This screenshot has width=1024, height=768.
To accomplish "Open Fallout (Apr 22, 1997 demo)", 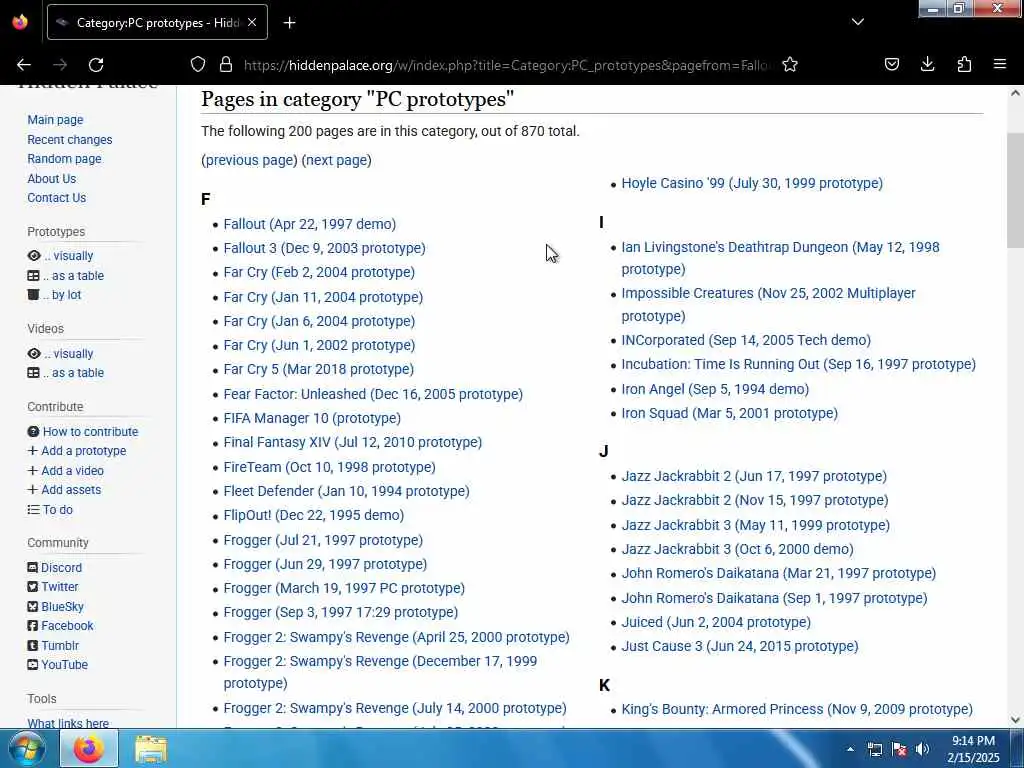I will tap(310, 224).
